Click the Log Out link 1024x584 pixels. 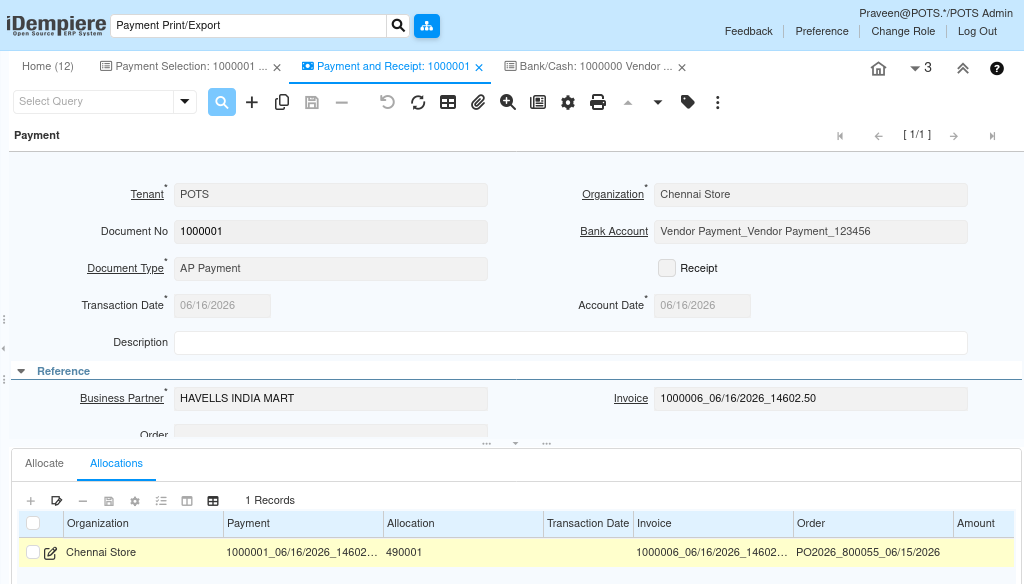click(x=977, y=31)
